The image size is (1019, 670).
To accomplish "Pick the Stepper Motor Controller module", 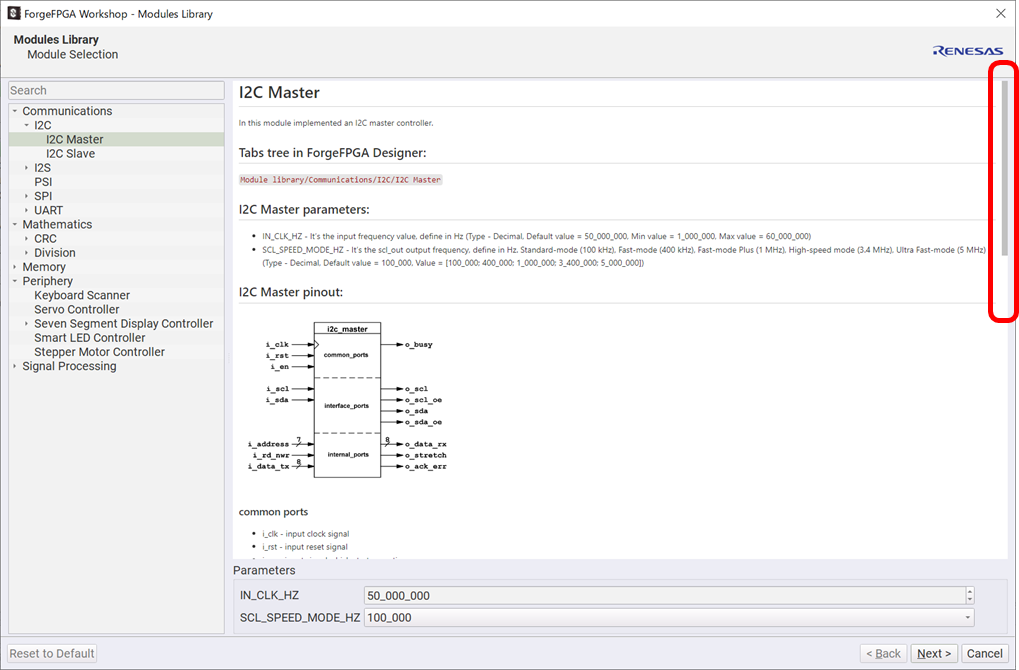I will (x=99, y=352).
